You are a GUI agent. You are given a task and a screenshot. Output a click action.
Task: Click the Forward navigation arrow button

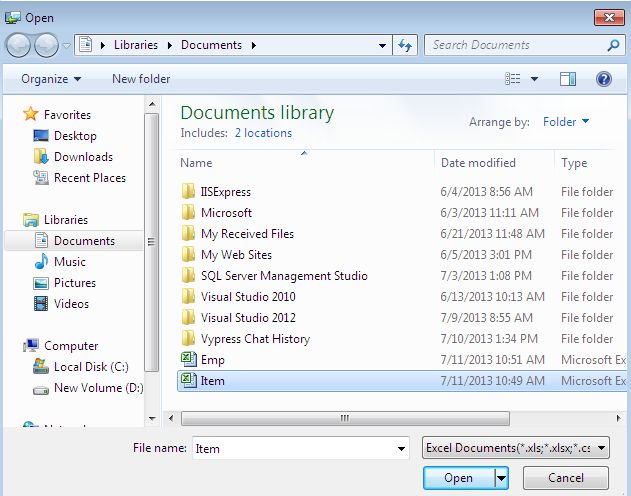tap(46, 45)
